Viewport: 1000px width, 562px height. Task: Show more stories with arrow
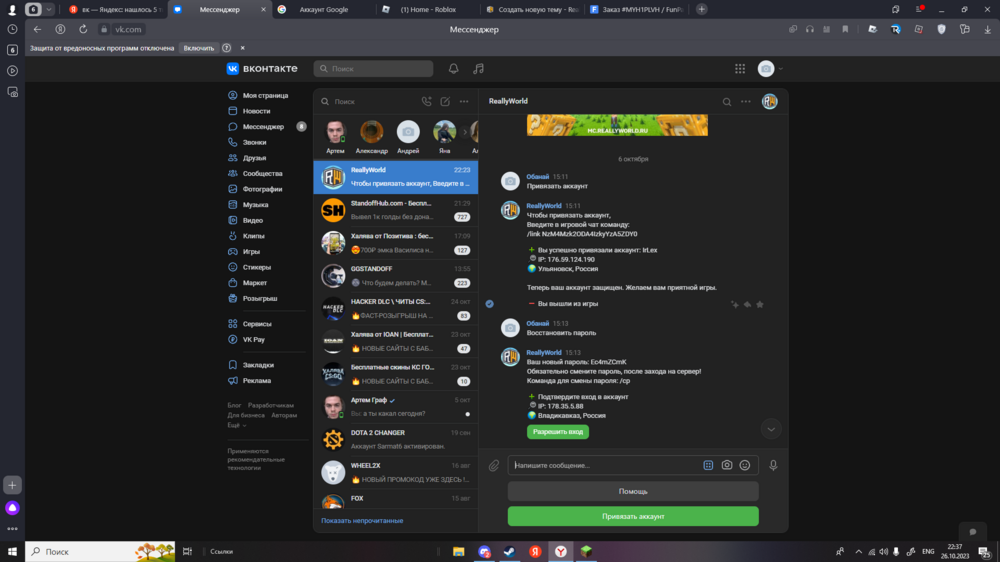tap(465, 132)
